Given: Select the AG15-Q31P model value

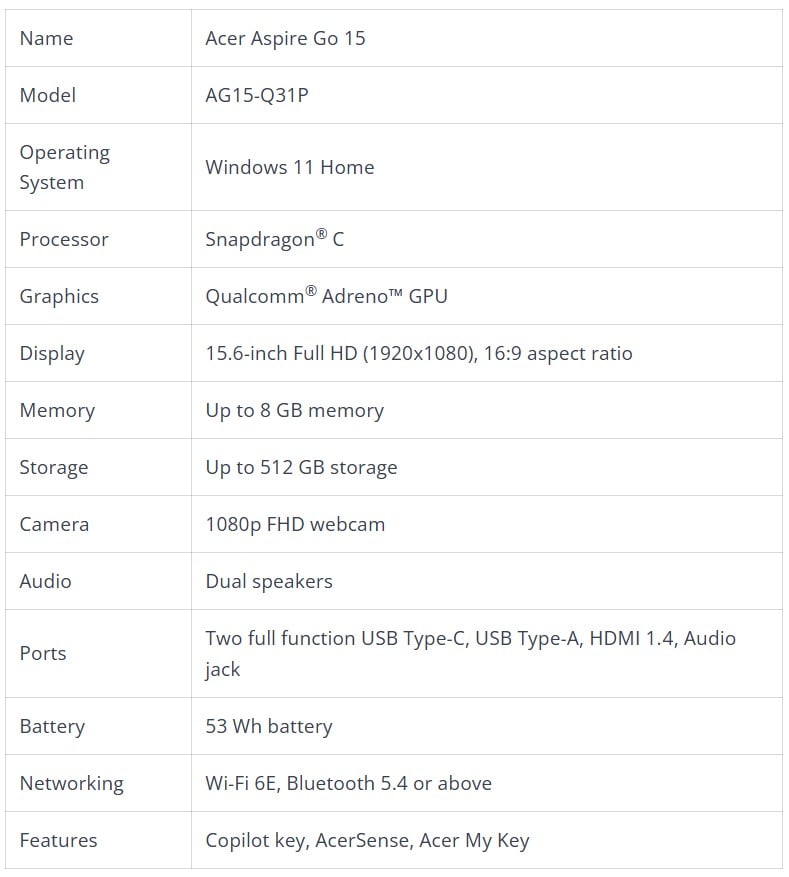Looking at the screenshot, I should coord(257,96).
